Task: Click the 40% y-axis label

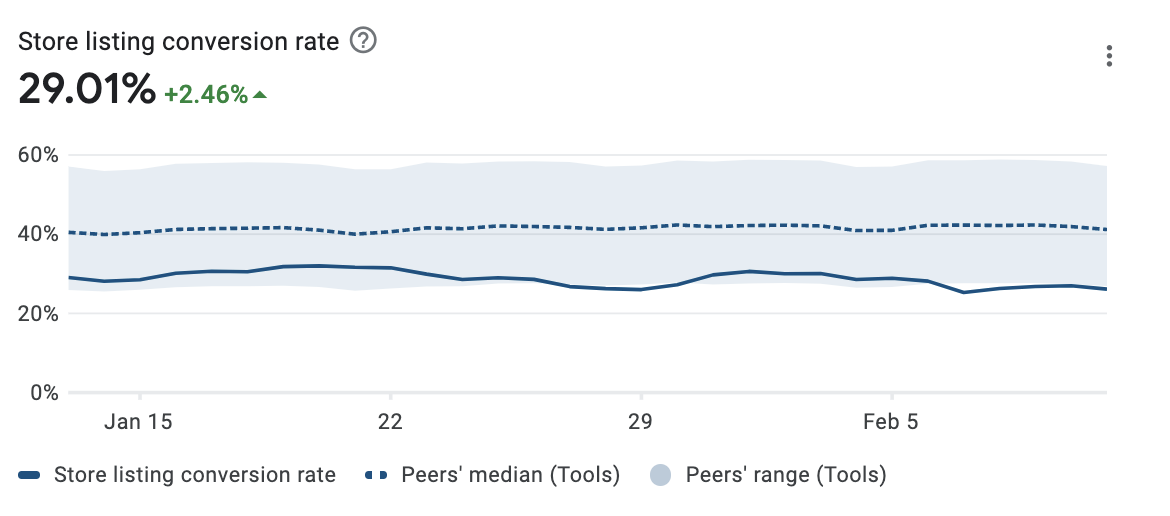Action: click(39, 234)
